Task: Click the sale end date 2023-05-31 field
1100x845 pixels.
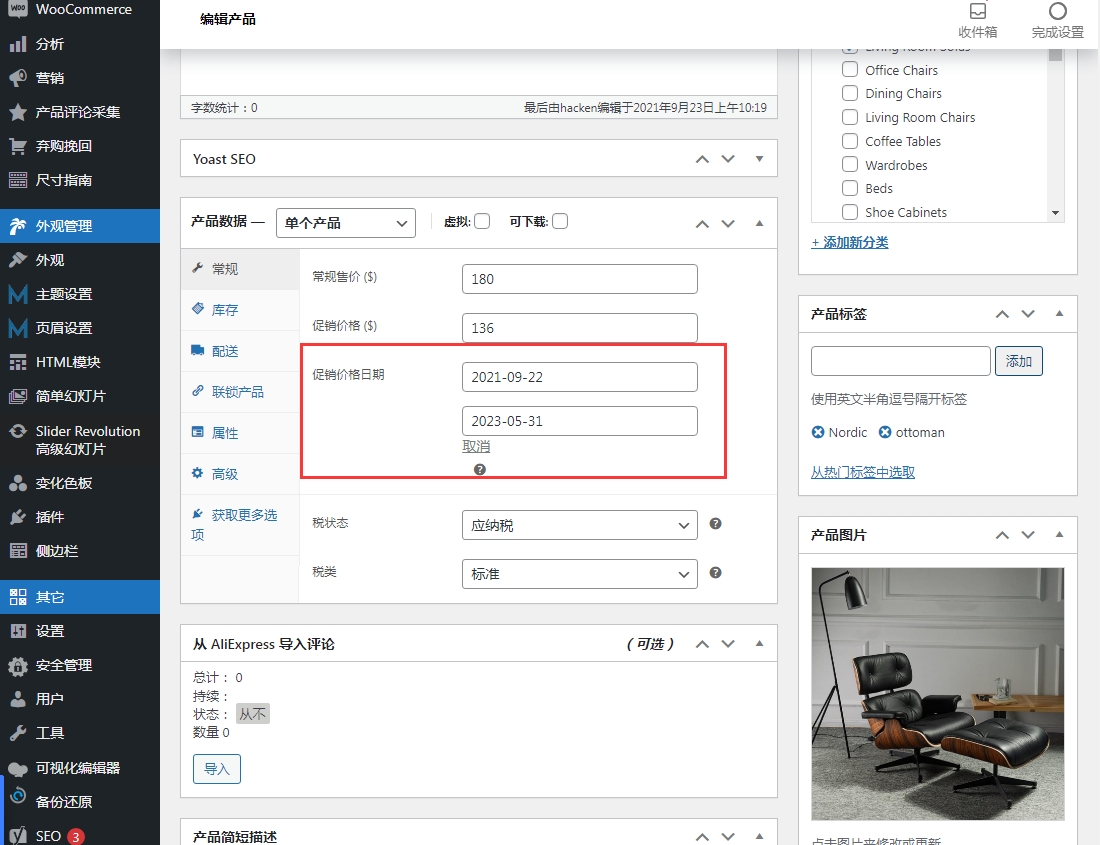Action: (x=579, y=421)
